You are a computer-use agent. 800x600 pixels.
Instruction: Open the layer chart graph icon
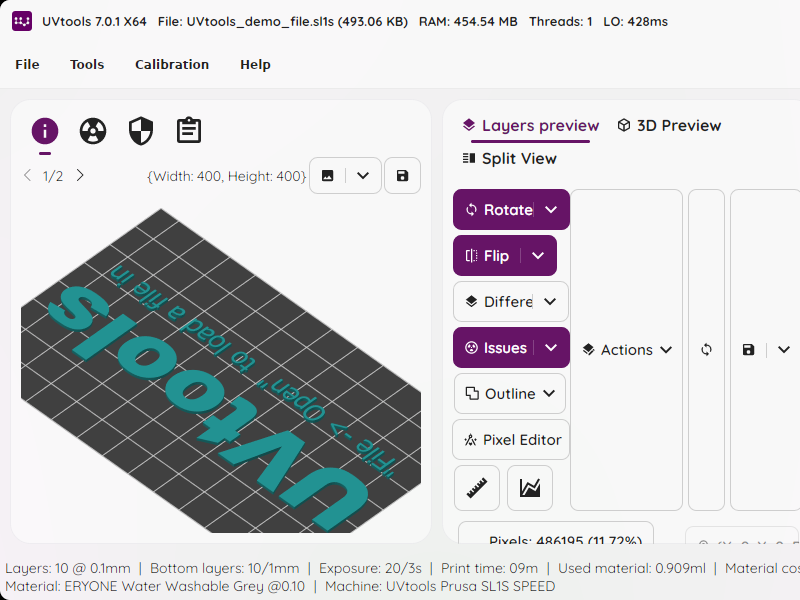[530, 488]
